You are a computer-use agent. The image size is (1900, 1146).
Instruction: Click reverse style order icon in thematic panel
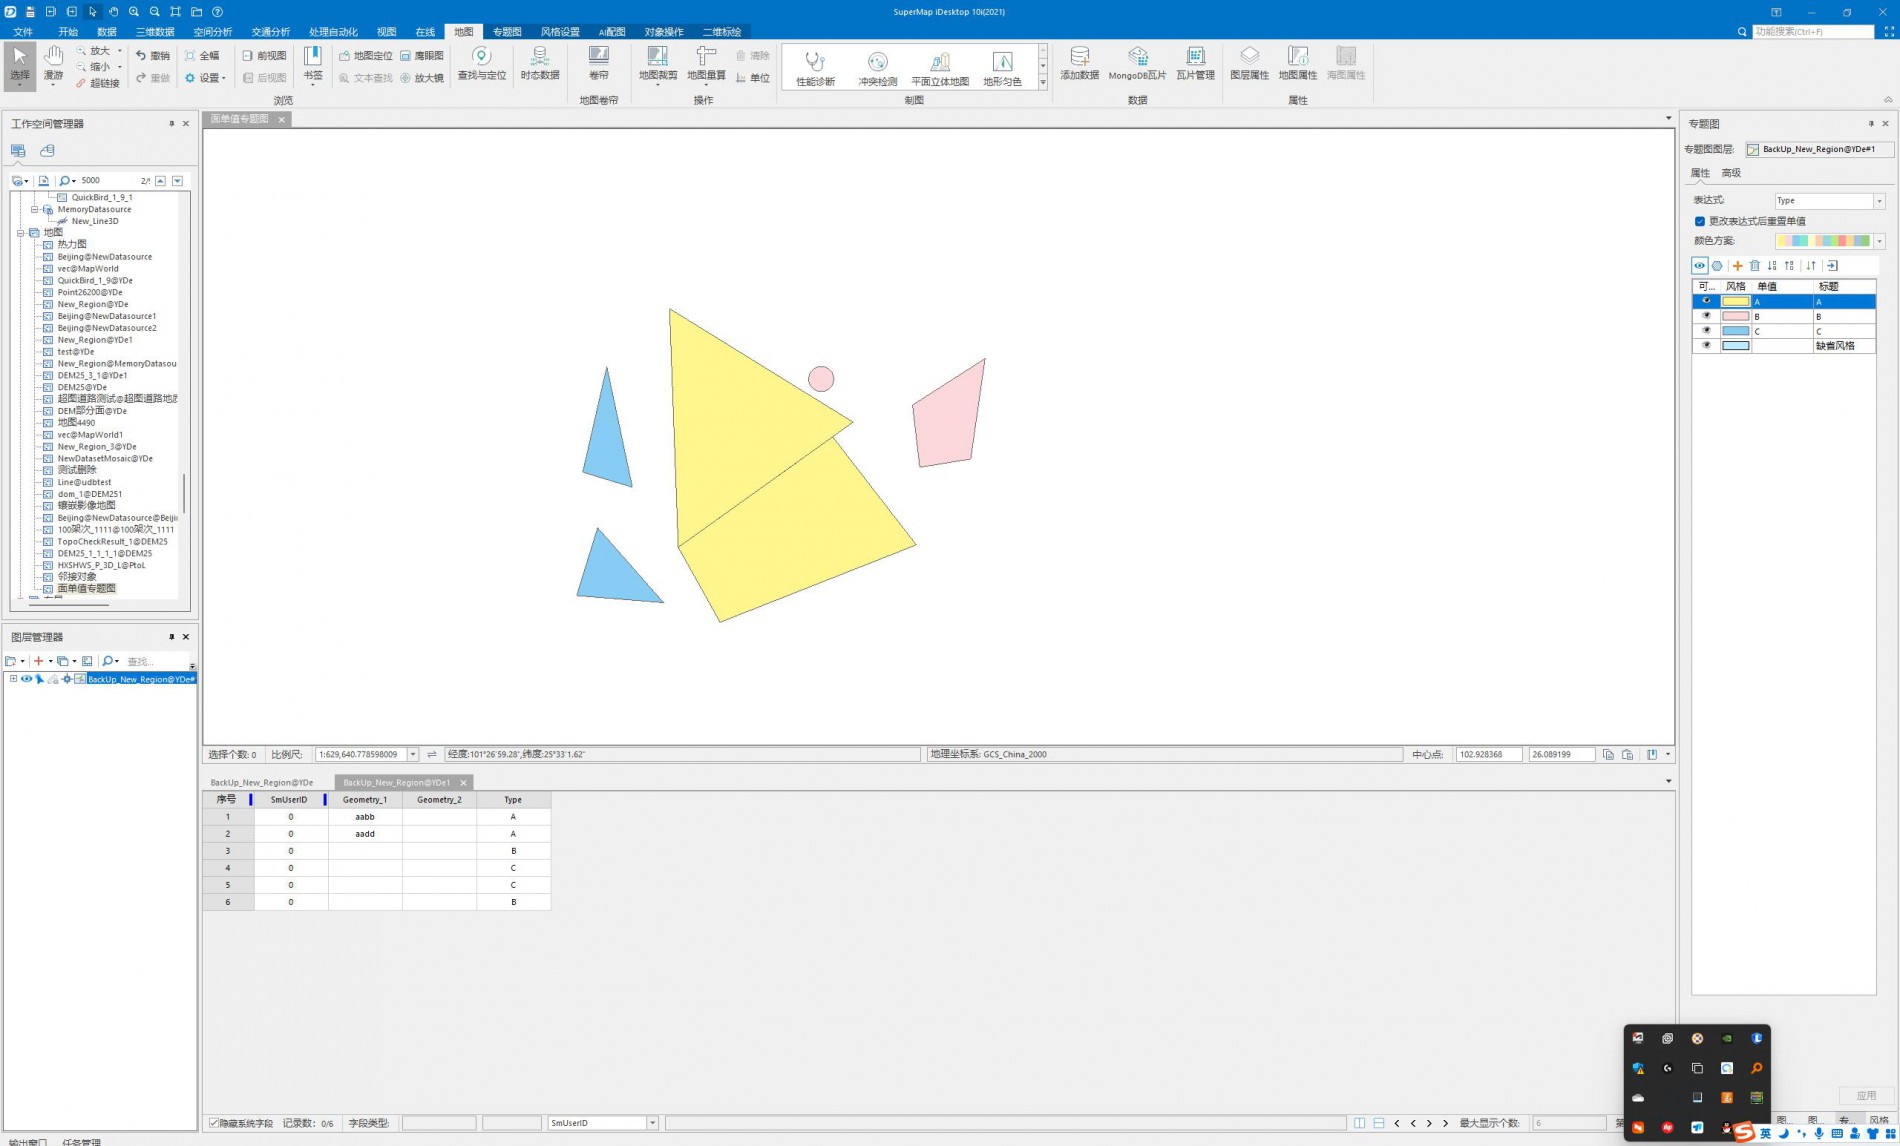point(1811,266)
